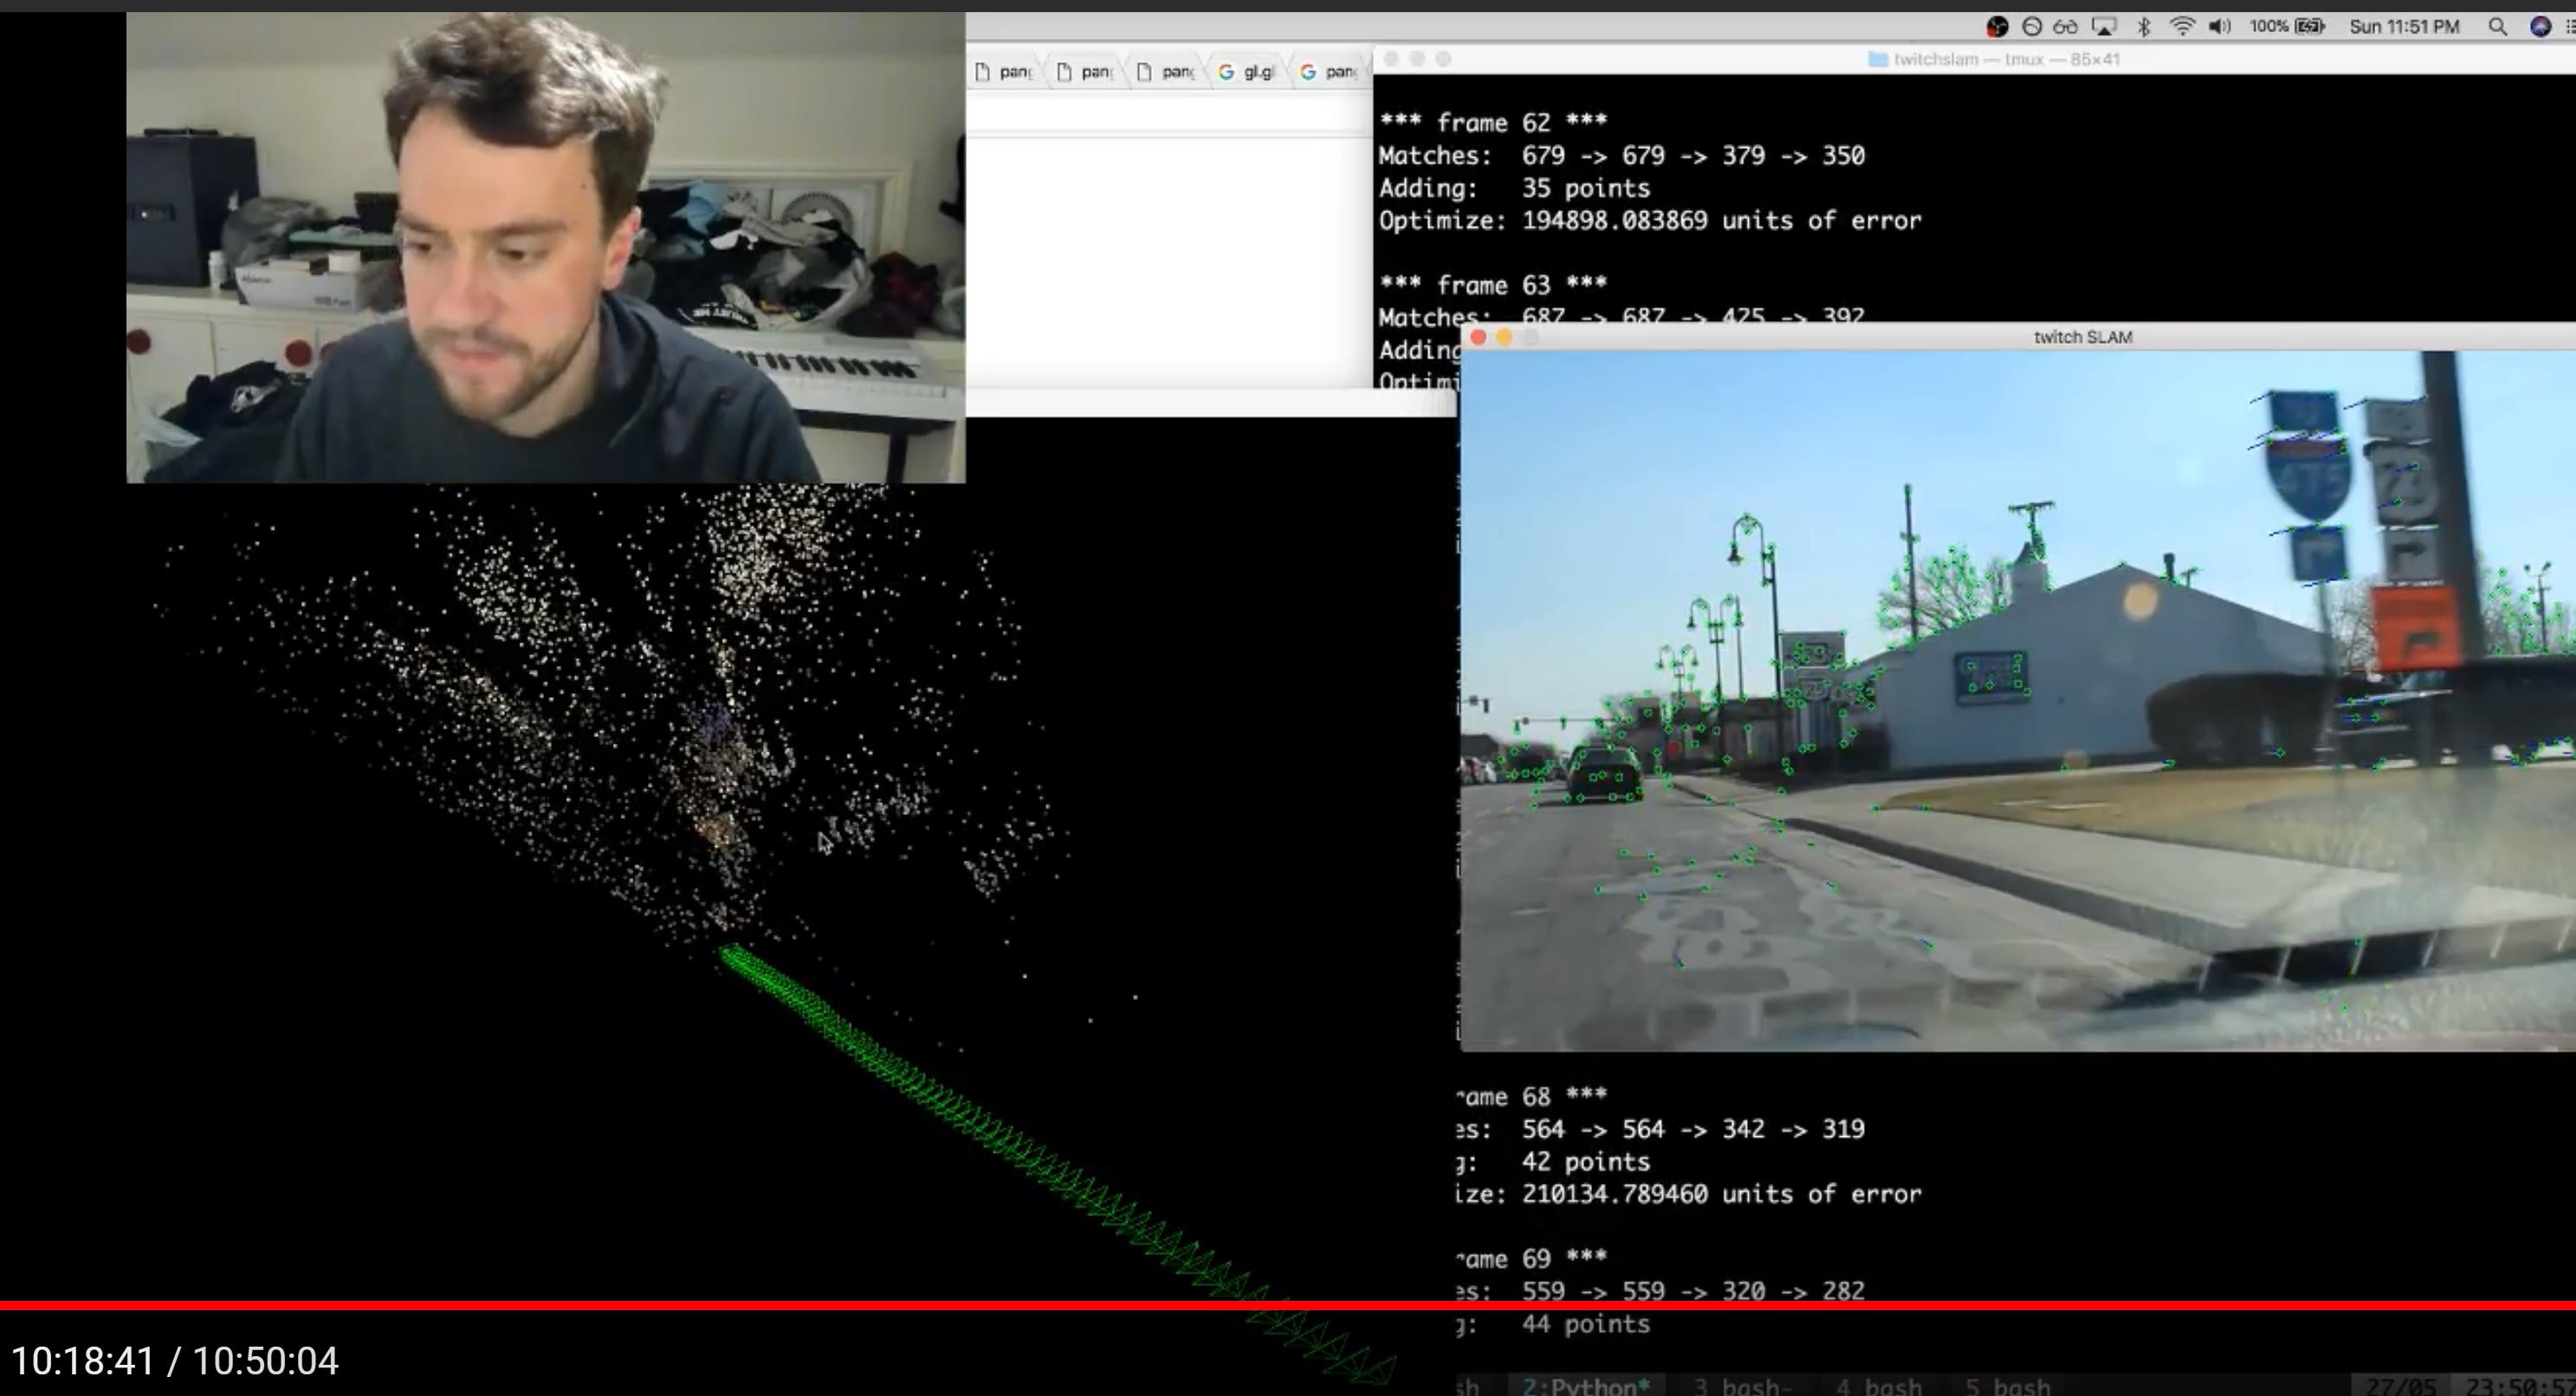2576x1396 pixels.
Task: Switch to the gl.gl Google browser tab
Action: click(1249, 72)
